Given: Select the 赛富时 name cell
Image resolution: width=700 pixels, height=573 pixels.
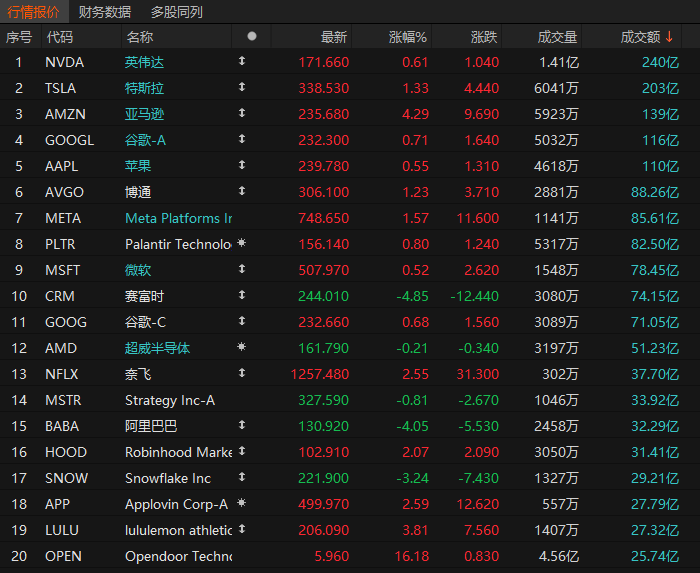Looking at the screenshot, I should tap(144, 296).
